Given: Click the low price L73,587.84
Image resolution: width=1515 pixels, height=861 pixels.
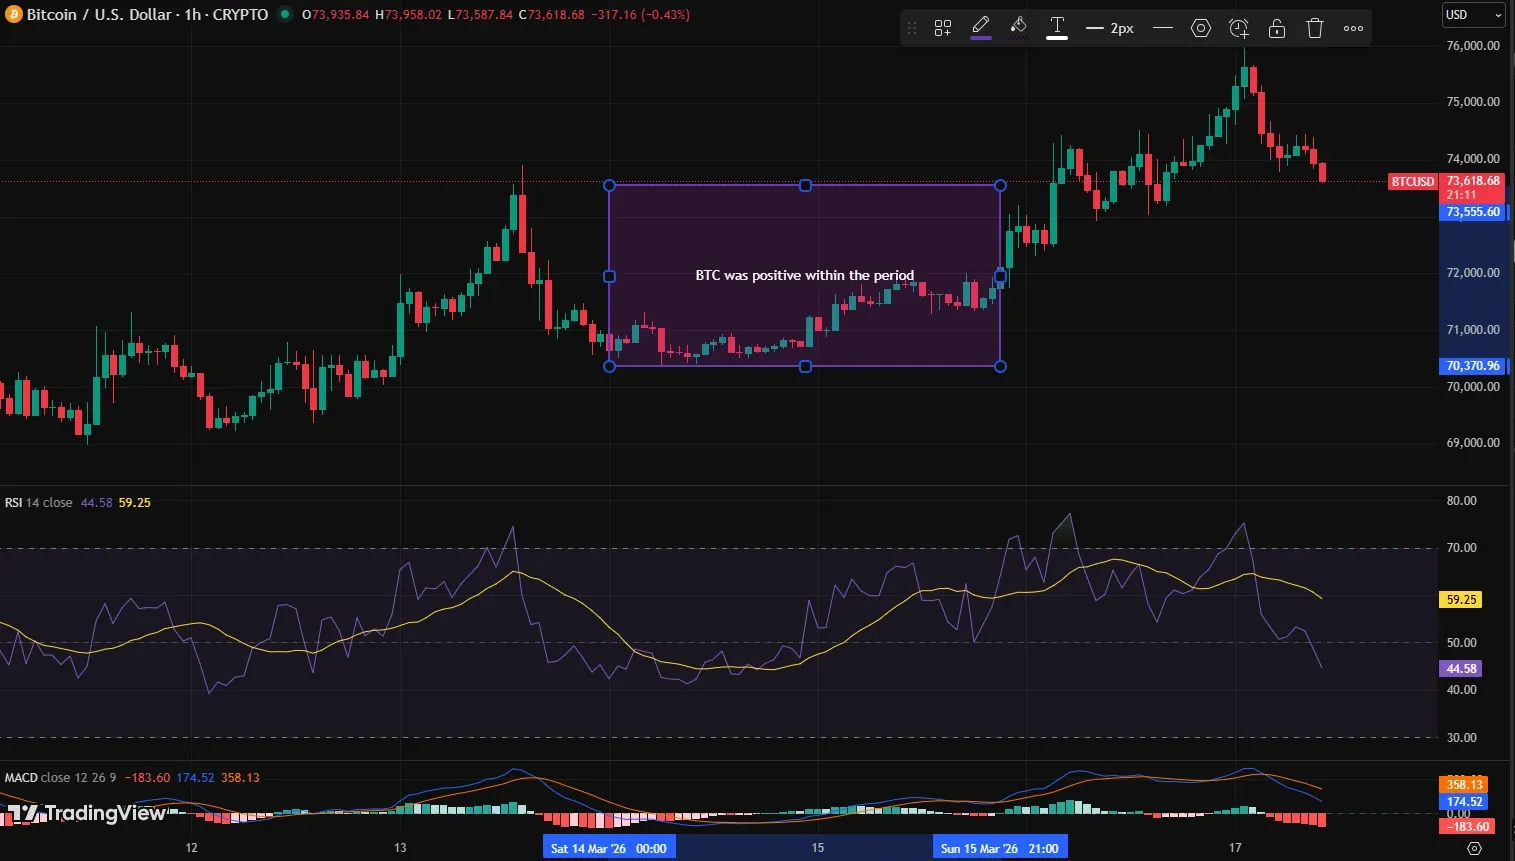Looking at the screenshot, I should point(480,15).
